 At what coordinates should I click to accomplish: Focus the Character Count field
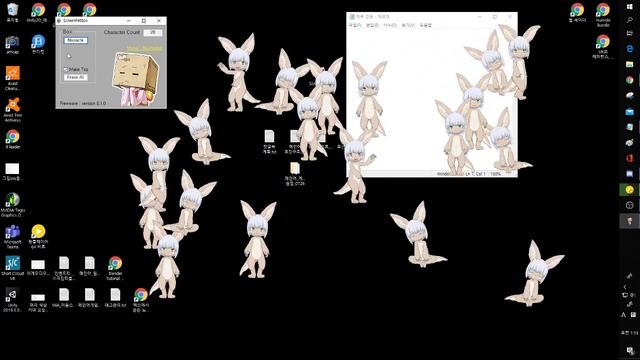[153, 32]
